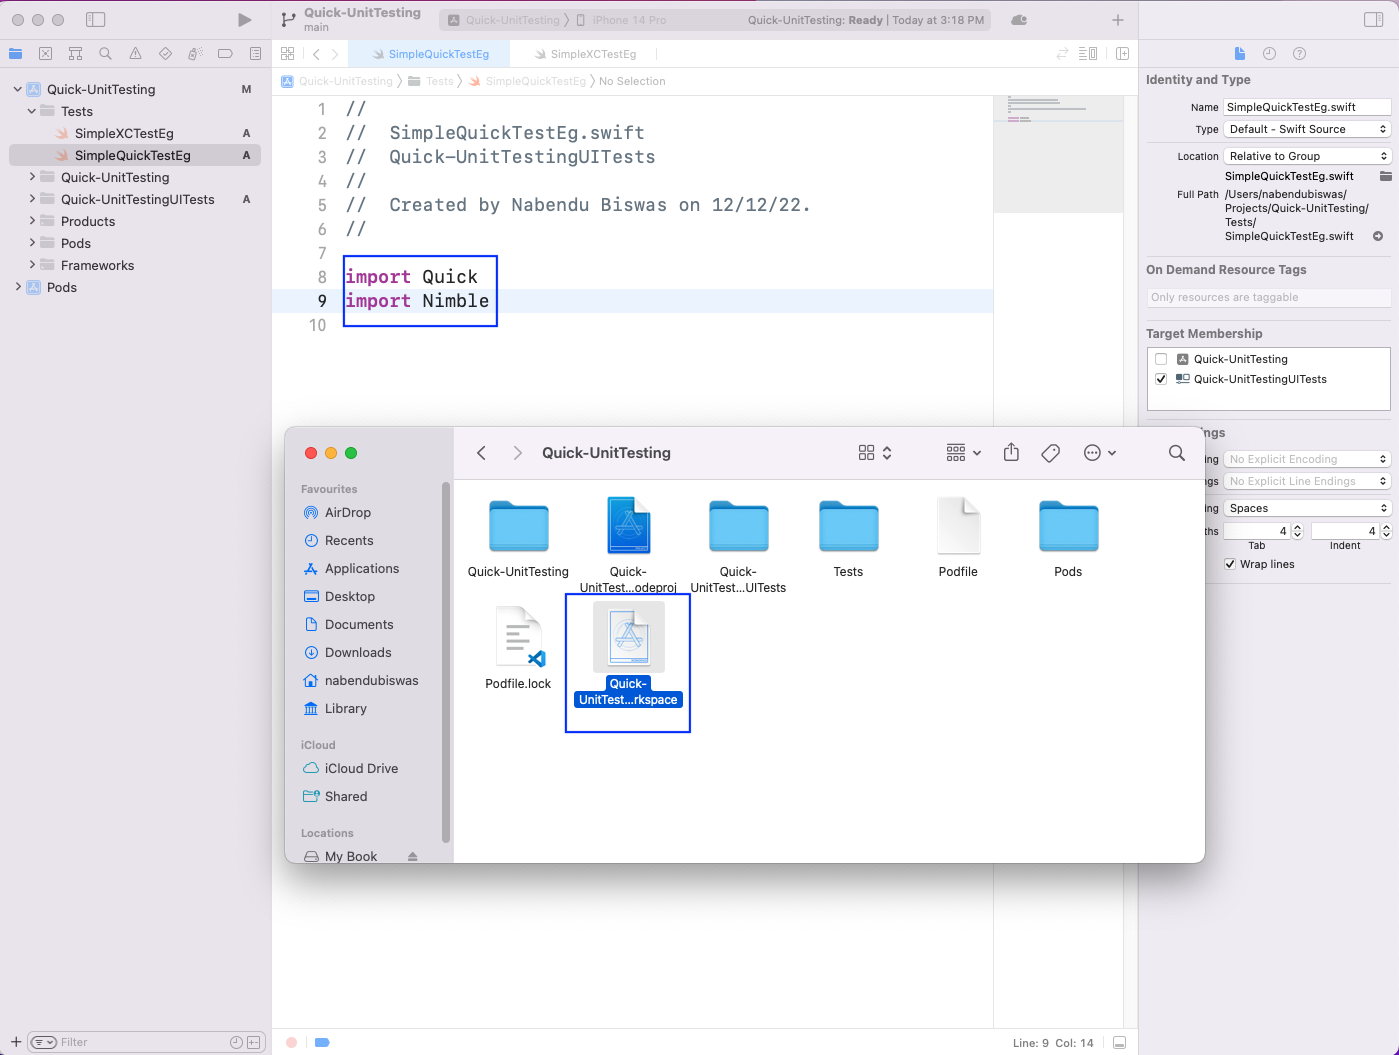Image resolution: width=1399 pixels, height=1055 pixels.
Task: Collapse the Tests group
Action: [x=32, y=111]
